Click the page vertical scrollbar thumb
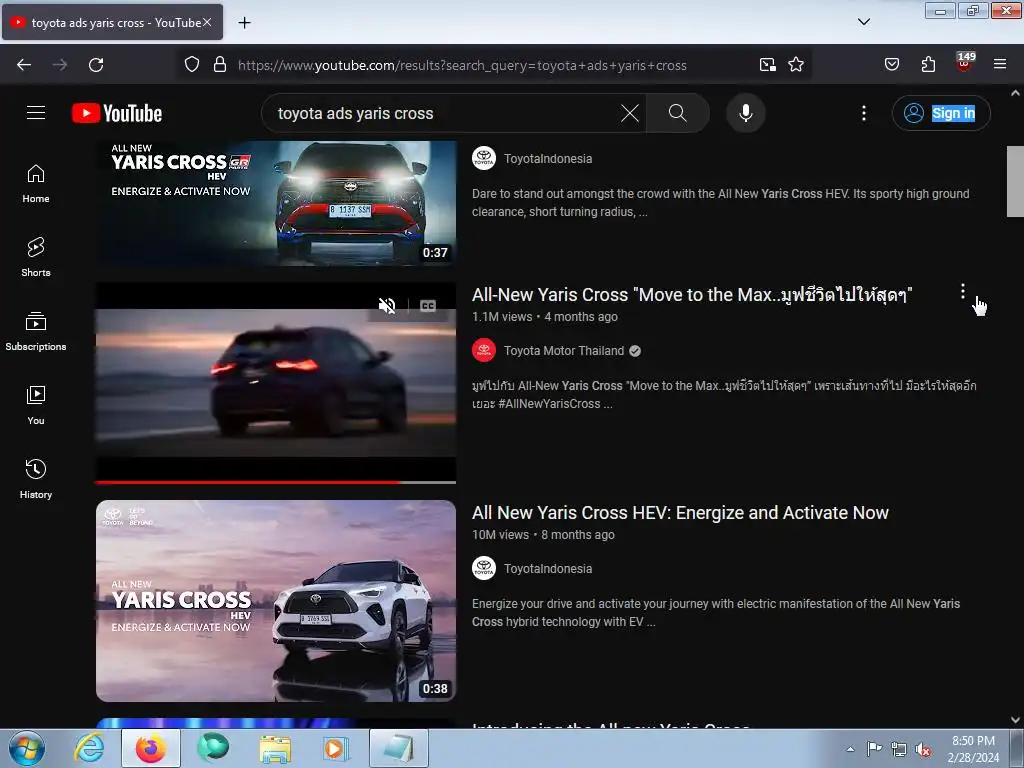Image resolution: width=1024 pixels, height=768 pixels. tap(1015, 181)
